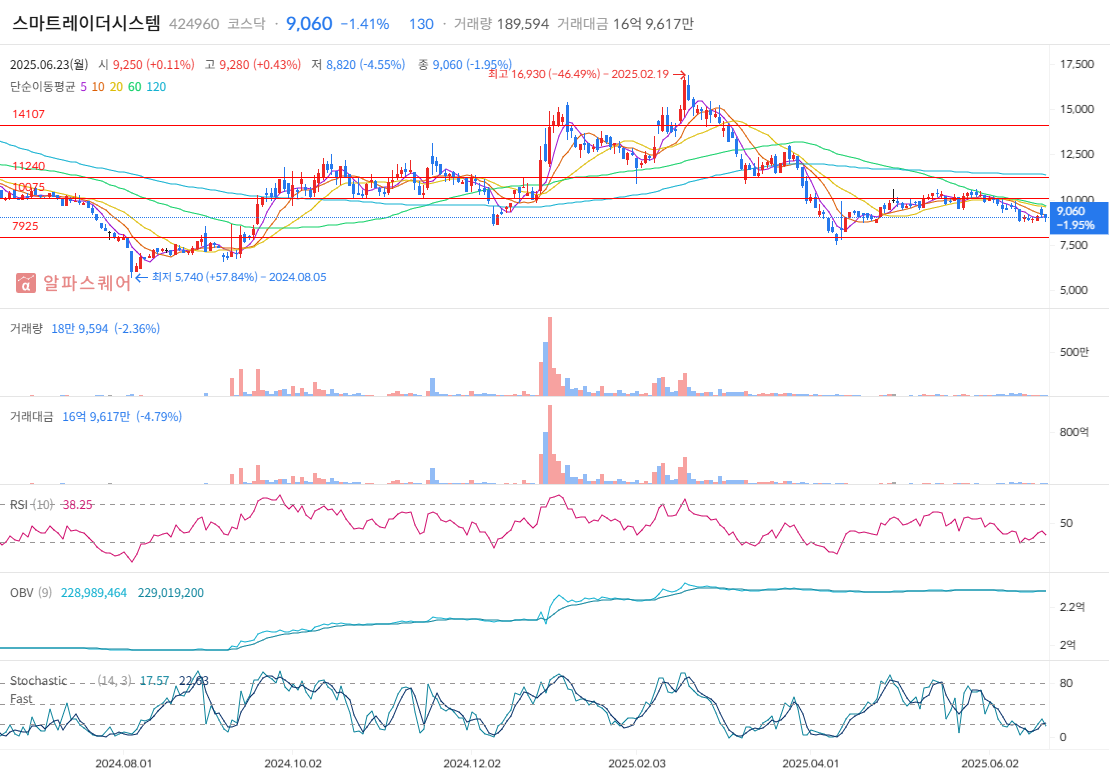
Task: Click the 2024.10.02 date on the time axis
Action: coord(293,764)
